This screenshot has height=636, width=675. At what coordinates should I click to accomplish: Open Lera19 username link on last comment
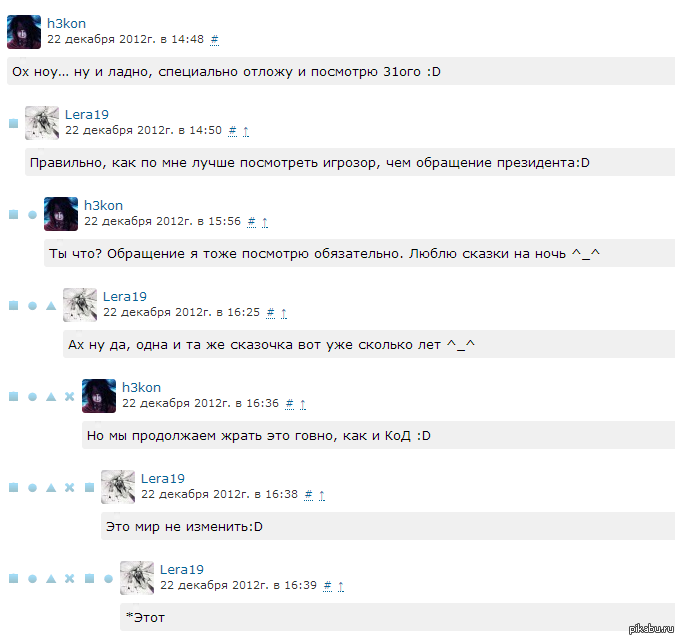point(182,570)
